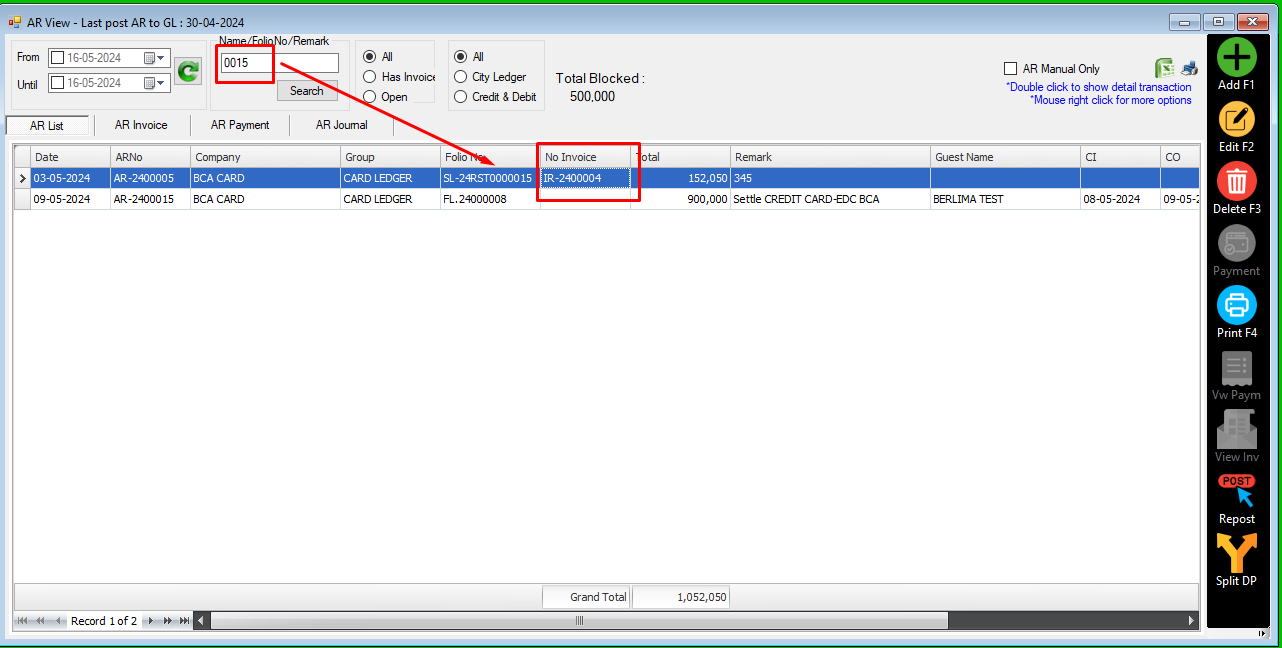The image size is (1282, 648).
Task: Select the All ledger-type radio button
Action: pos(461,57)
